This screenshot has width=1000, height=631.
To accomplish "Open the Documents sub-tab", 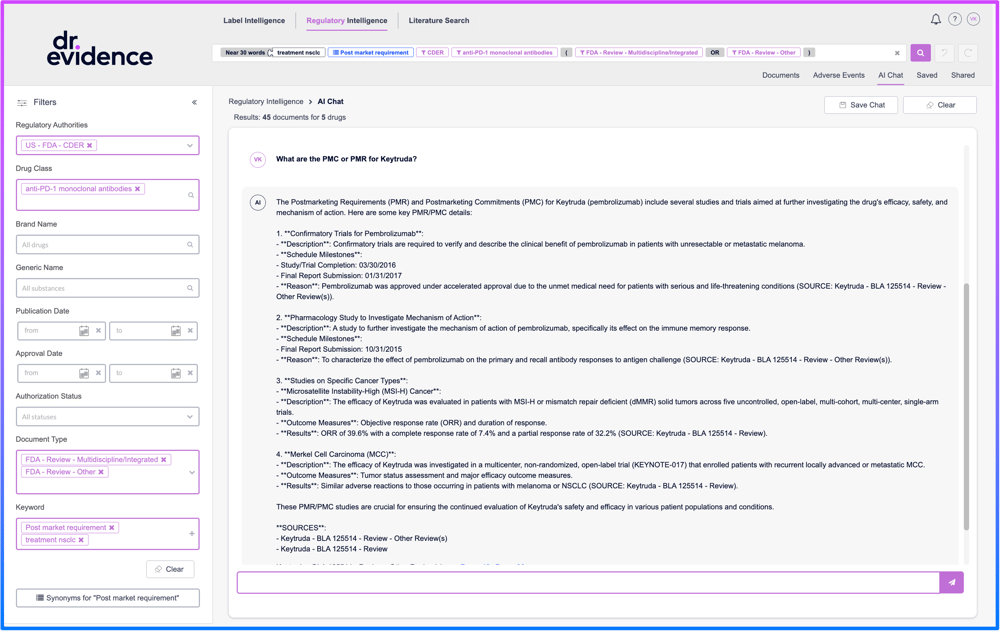I will pyautogui.click(x=781, y=75).
